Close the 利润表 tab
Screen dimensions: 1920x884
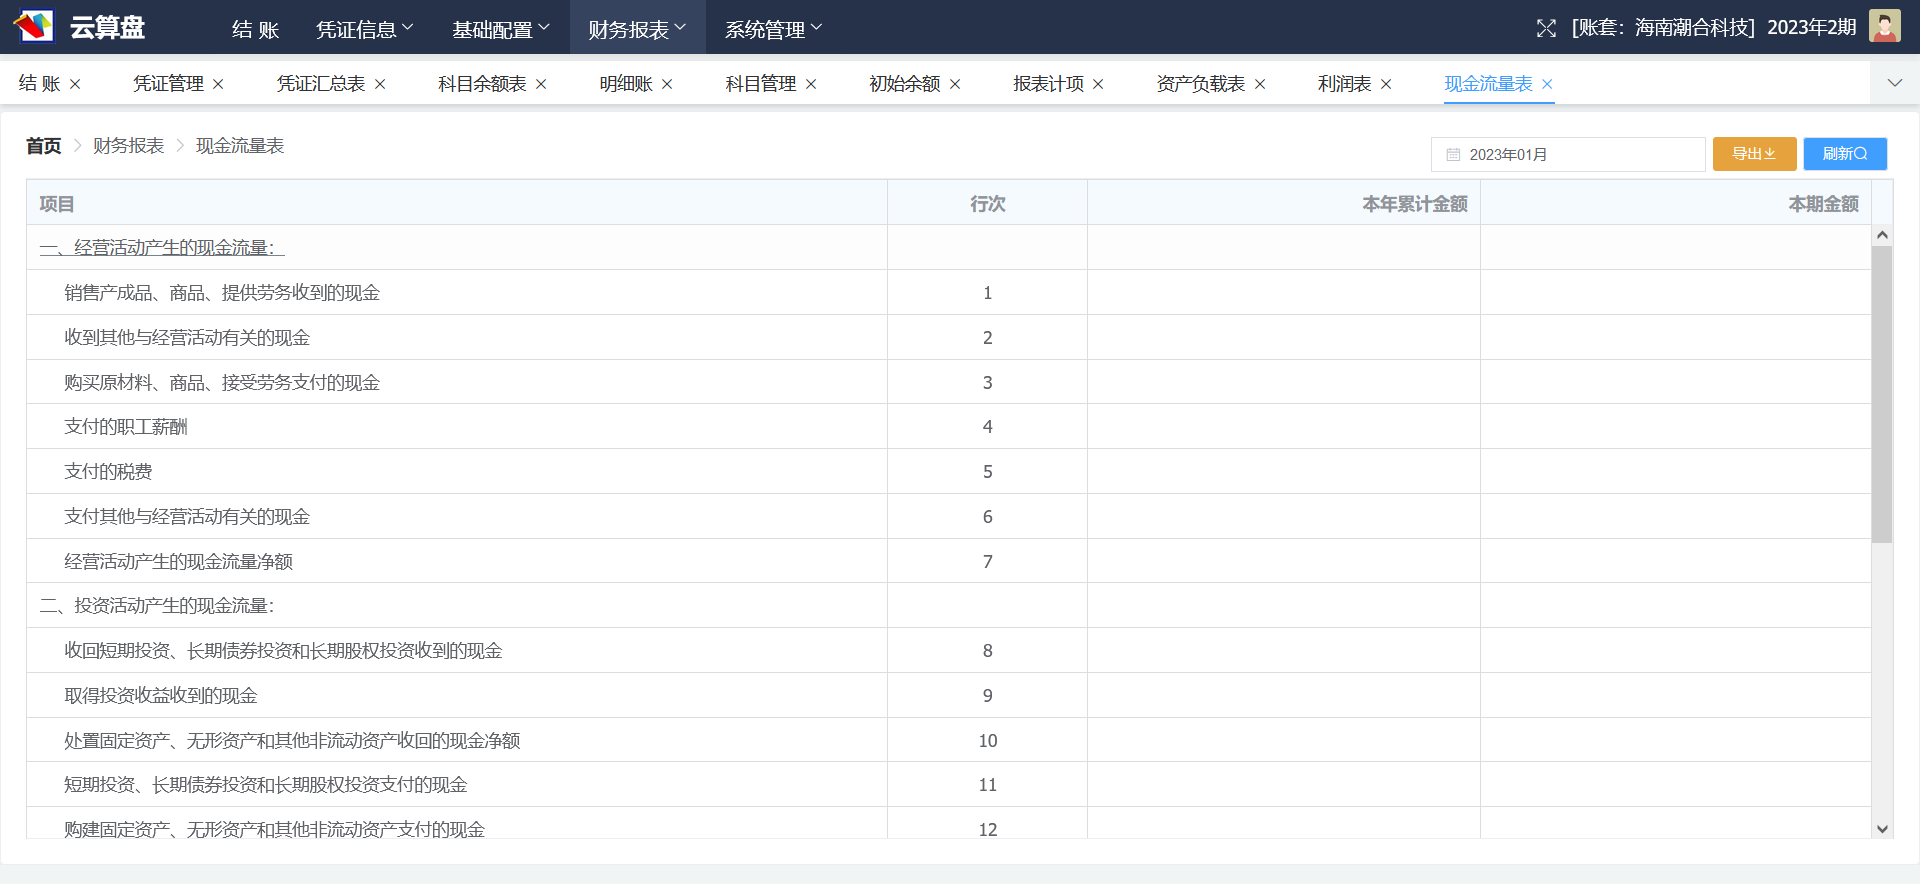point(1386,85)
